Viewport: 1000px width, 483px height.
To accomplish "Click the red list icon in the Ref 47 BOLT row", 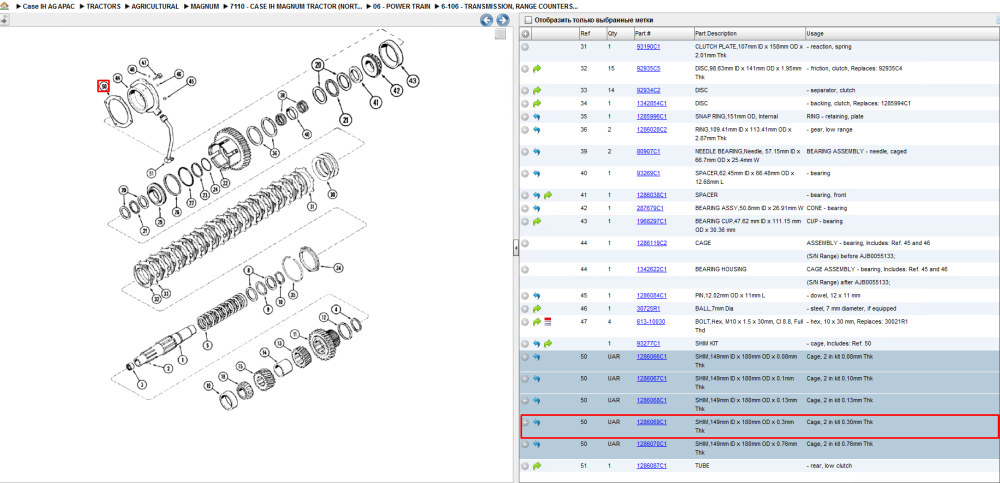I will pos(548,322).
